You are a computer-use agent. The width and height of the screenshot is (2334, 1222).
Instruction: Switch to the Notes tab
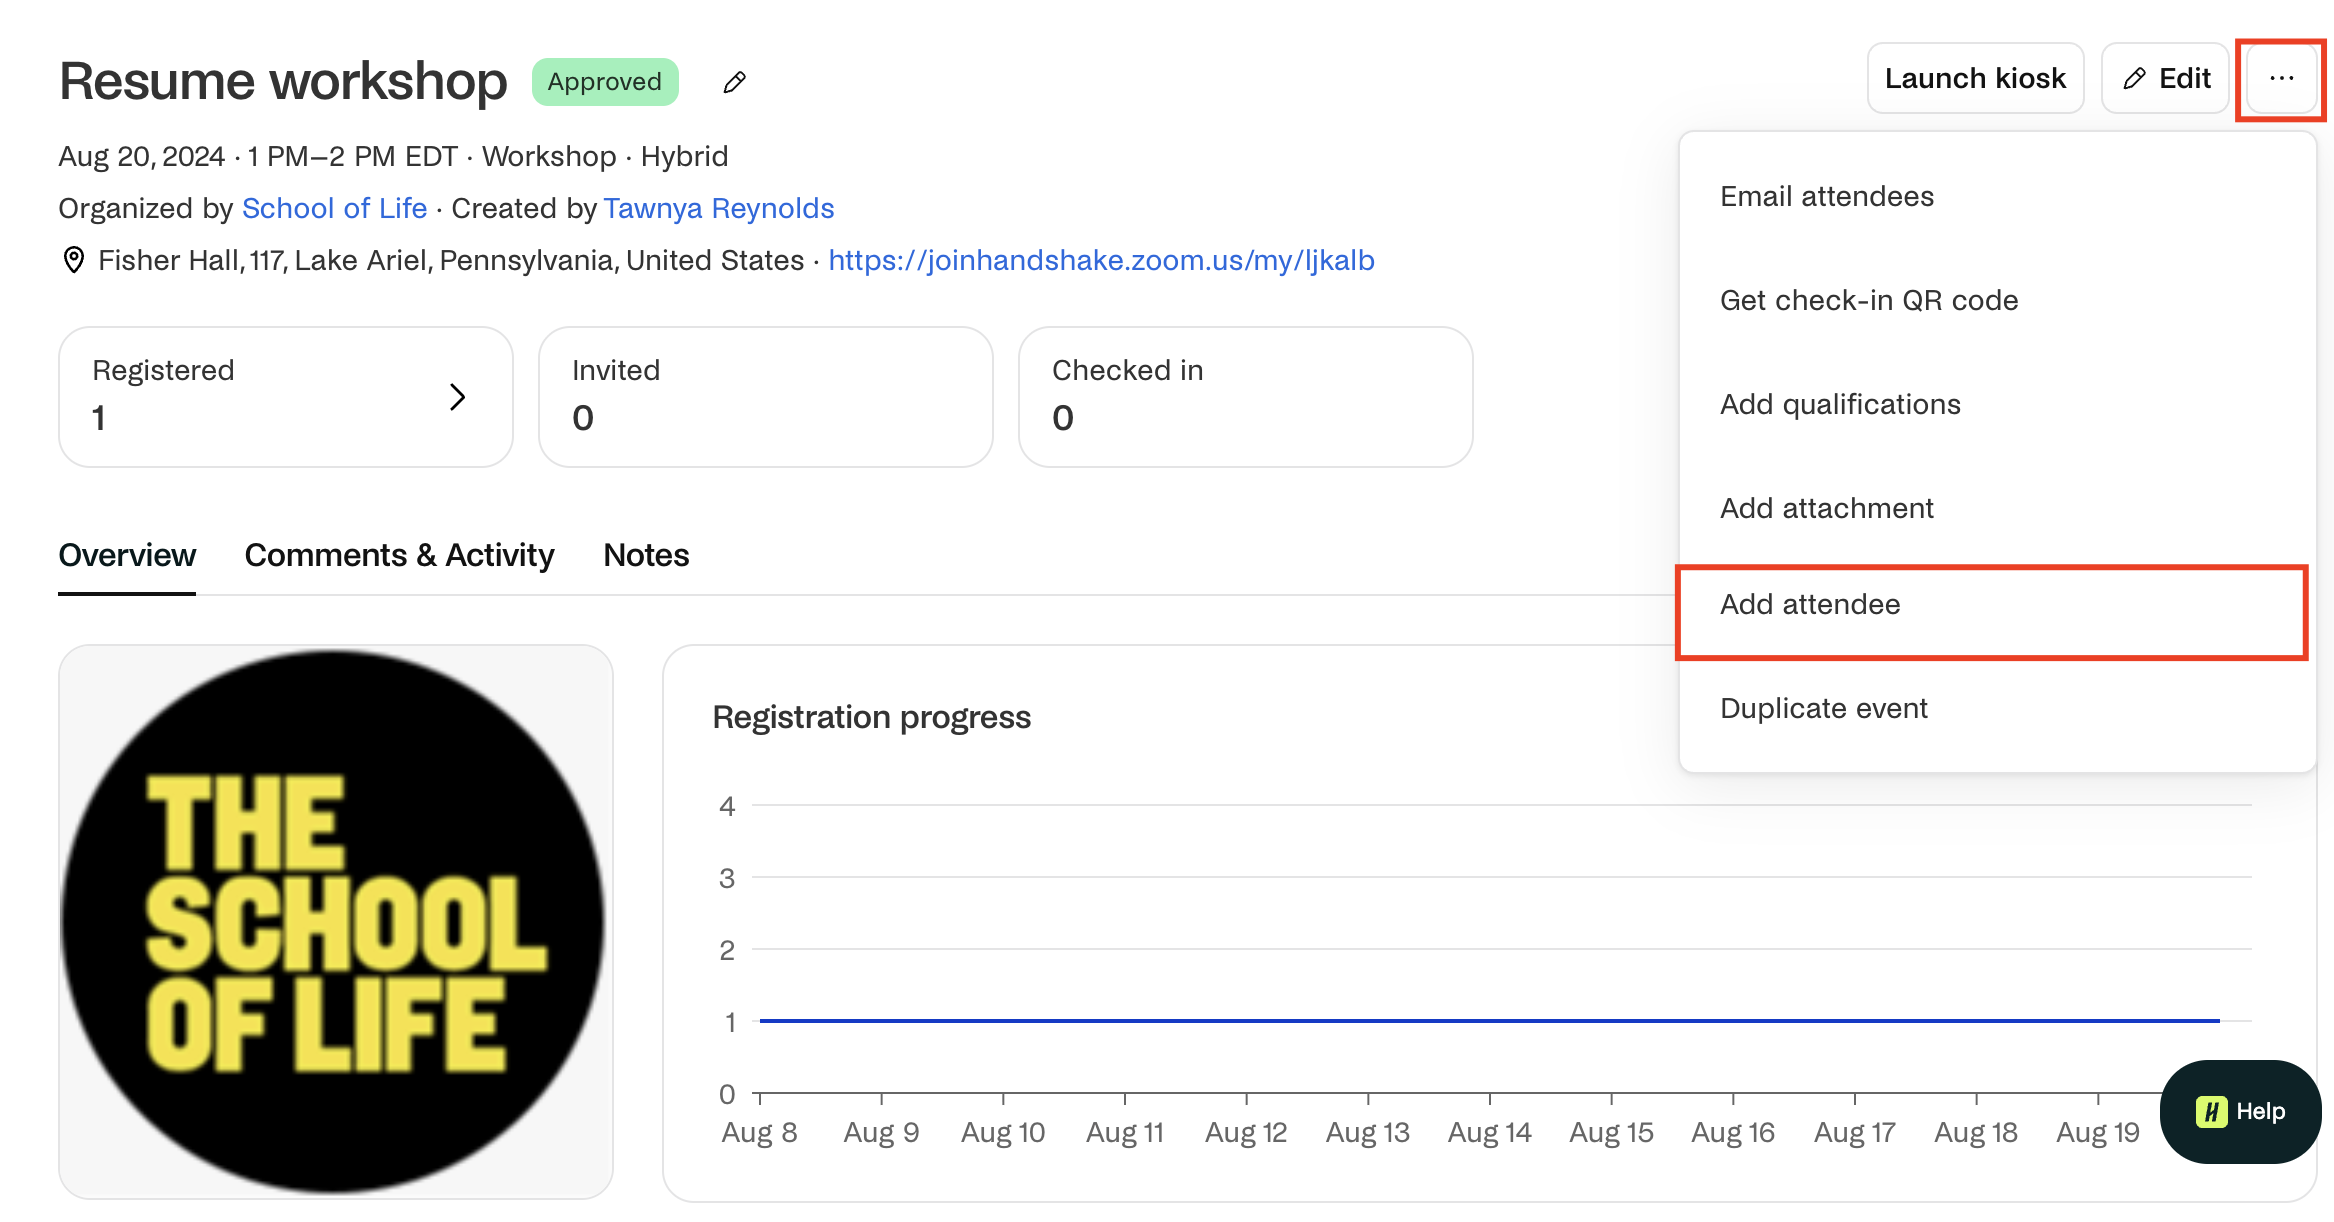point(646,555)
